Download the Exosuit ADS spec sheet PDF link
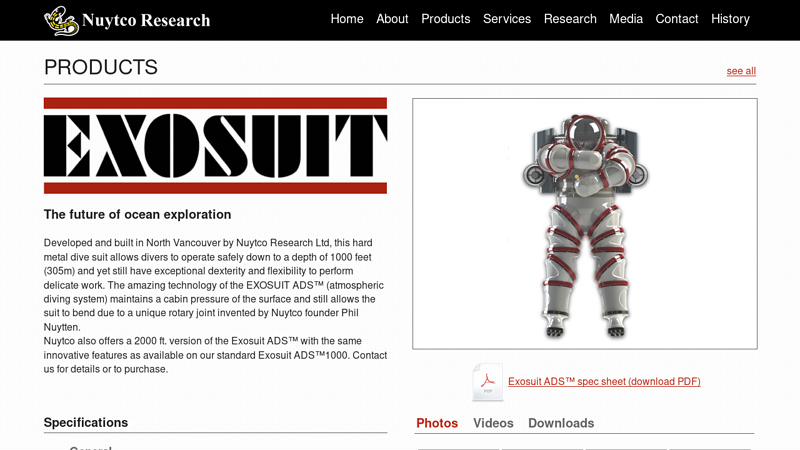The width and height of the screenshot is (800, 450). (604, 382)
